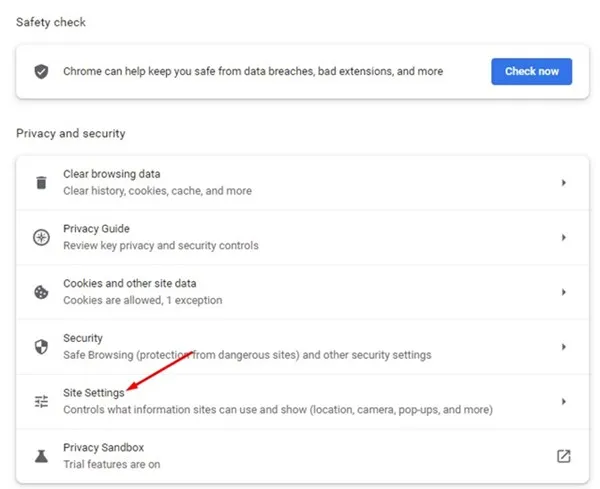
Task: Click the Security row title
Action: coord(83,338)
